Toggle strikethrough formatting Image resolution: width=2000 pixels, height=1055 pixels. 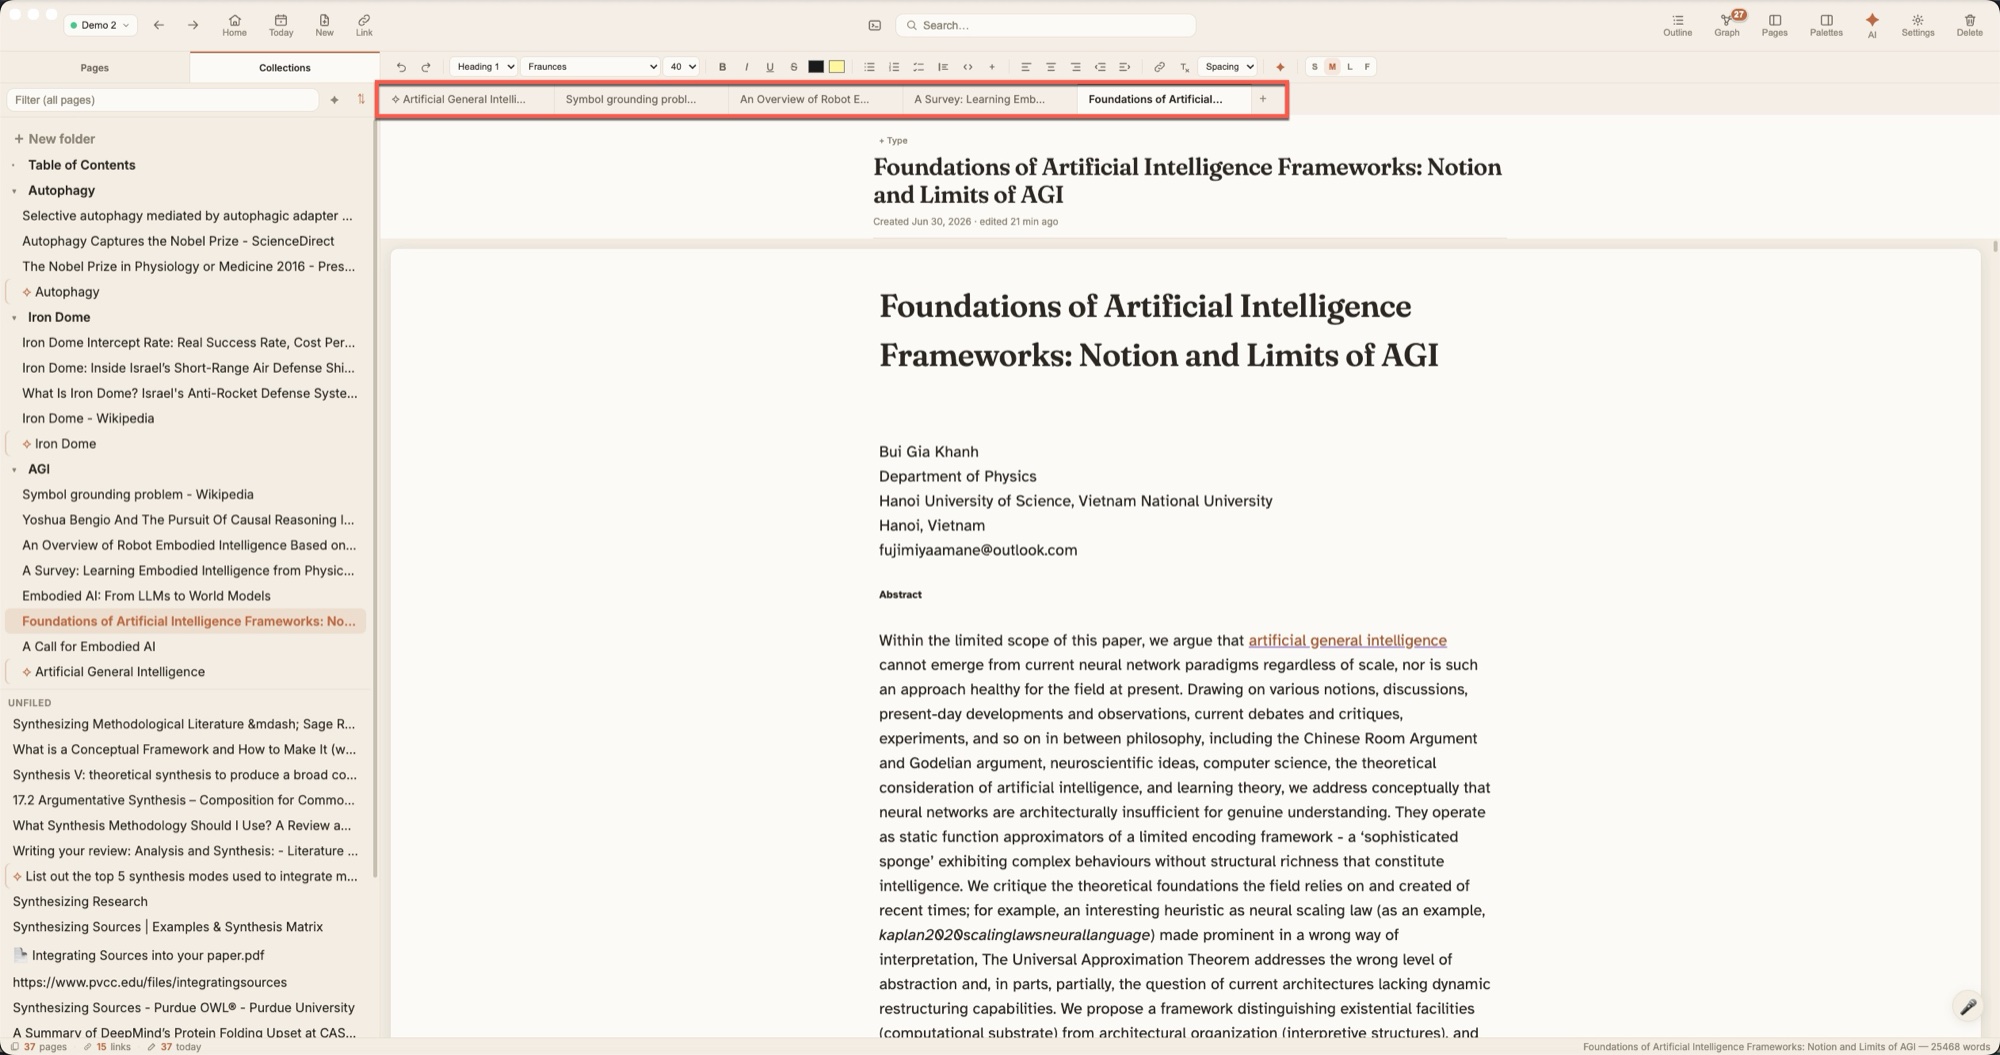(794, 67)
